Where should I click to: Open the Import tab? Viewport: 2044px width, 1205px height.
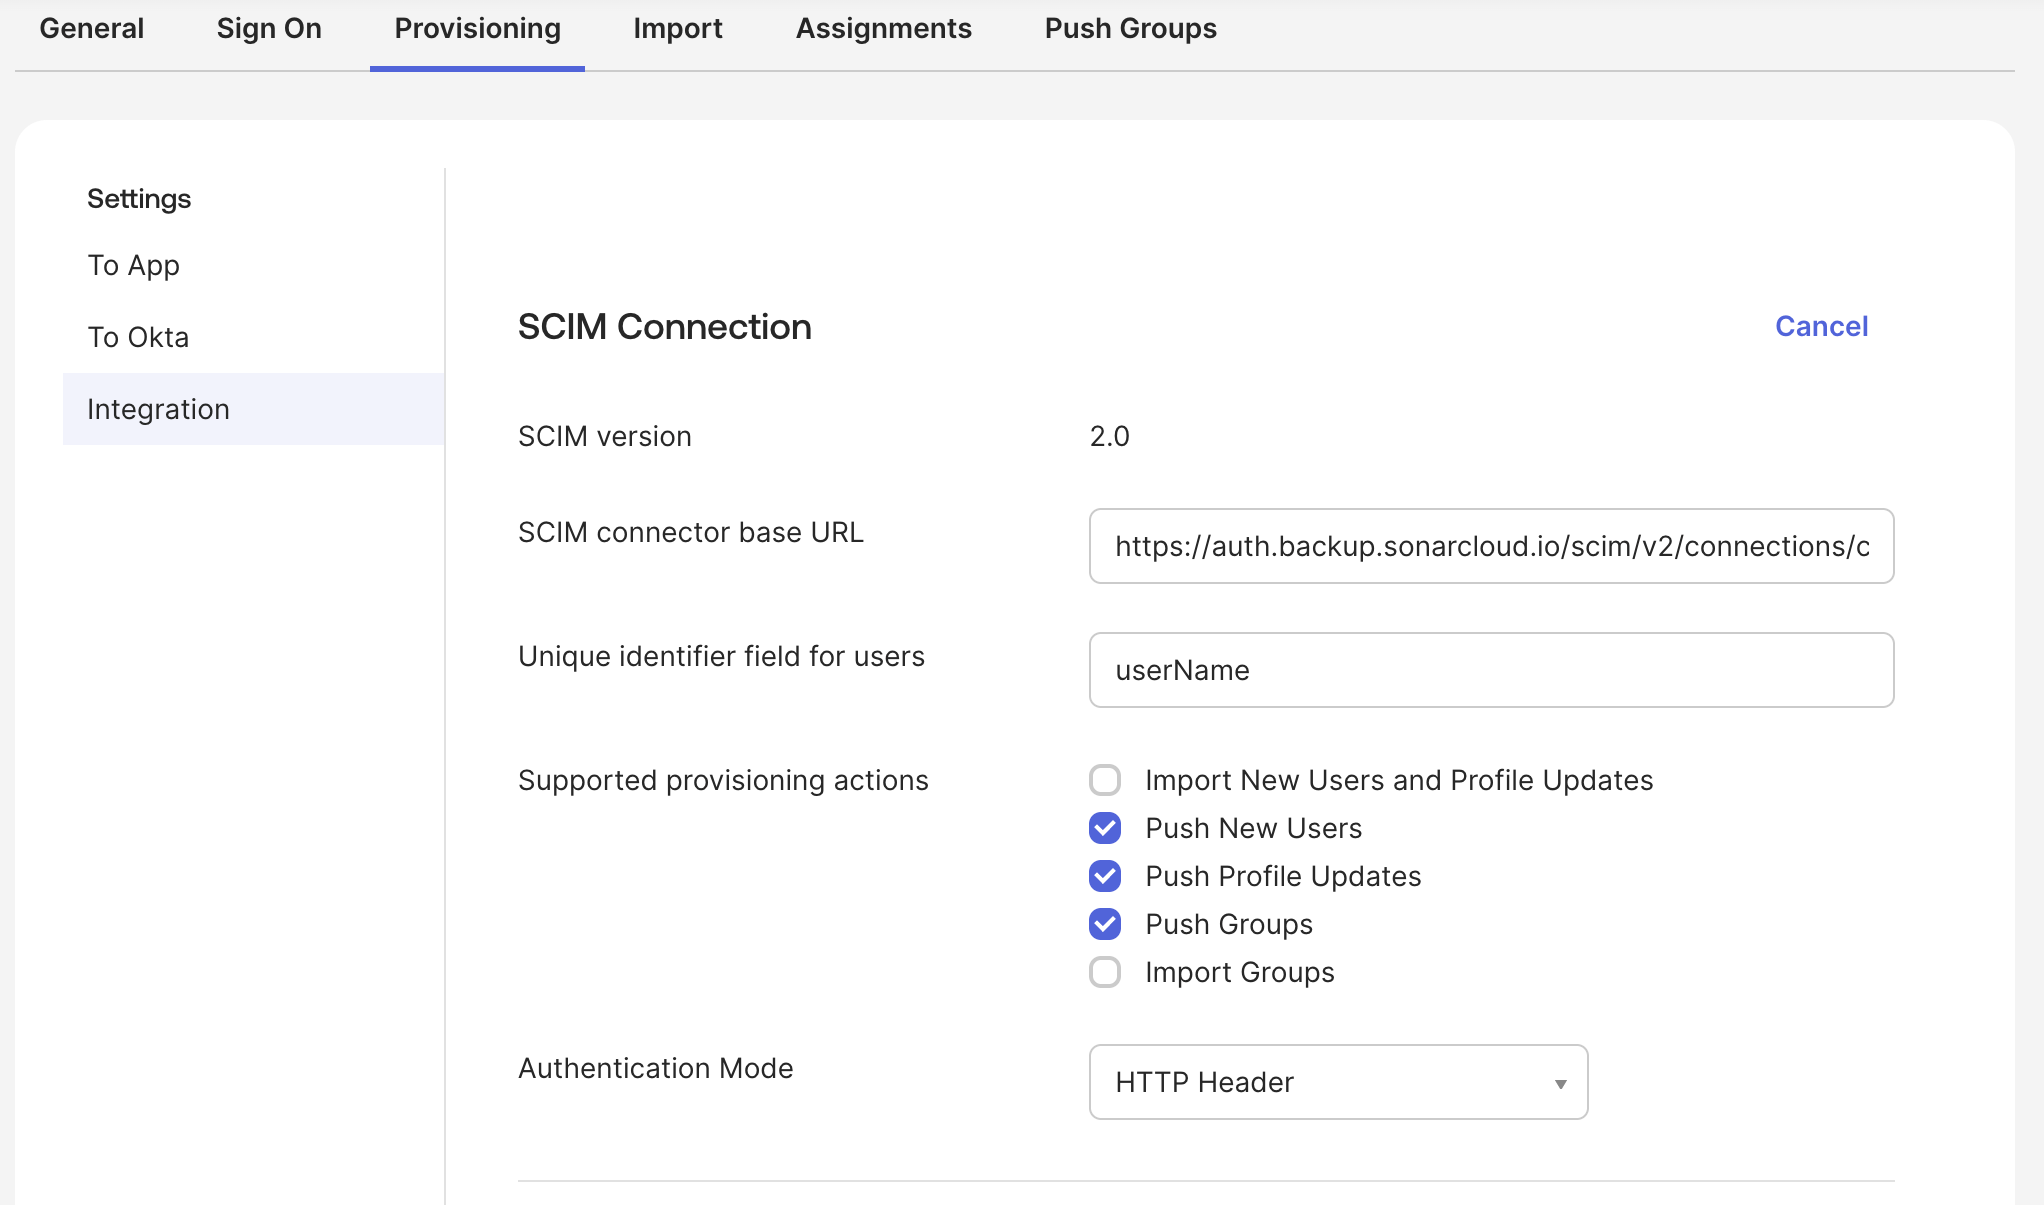[677, 28]
